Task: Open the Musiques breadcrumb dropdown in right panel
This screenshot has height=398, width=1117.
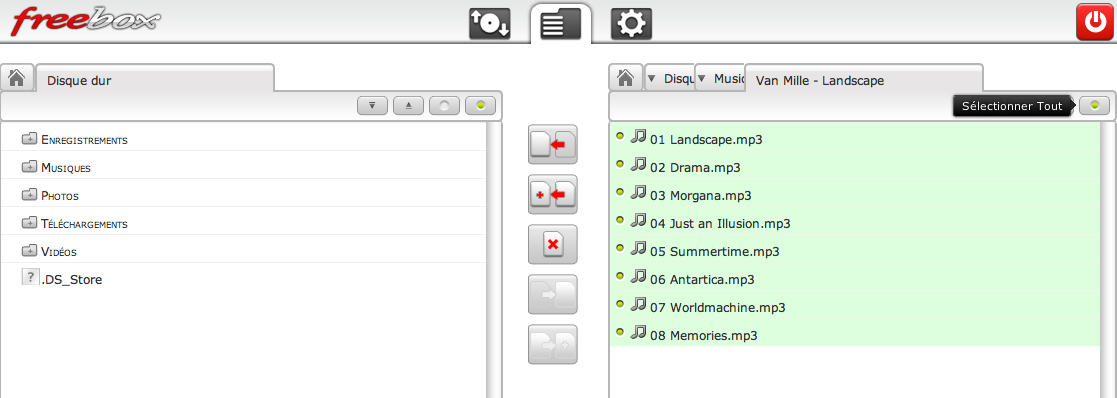Action: (719, 78)
